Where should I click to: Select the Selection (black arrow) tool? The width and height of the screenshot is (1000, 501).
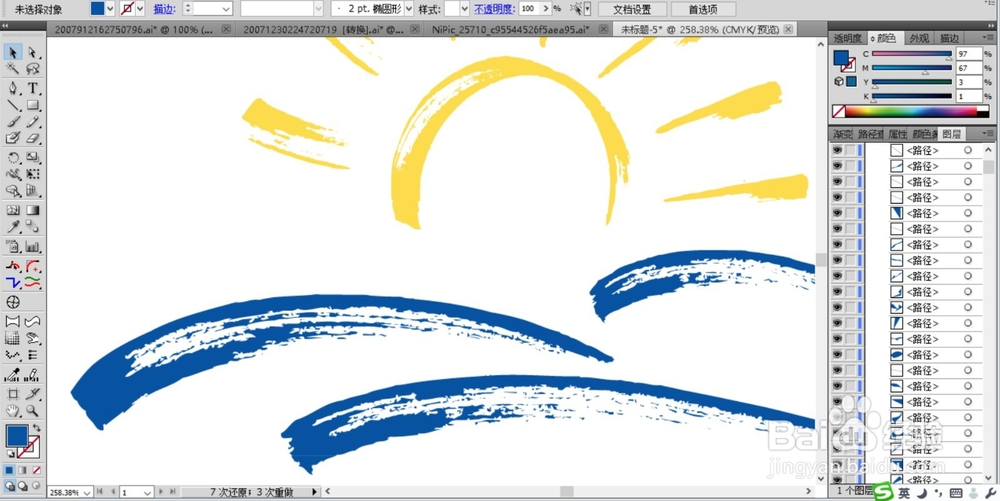(13, 52)
